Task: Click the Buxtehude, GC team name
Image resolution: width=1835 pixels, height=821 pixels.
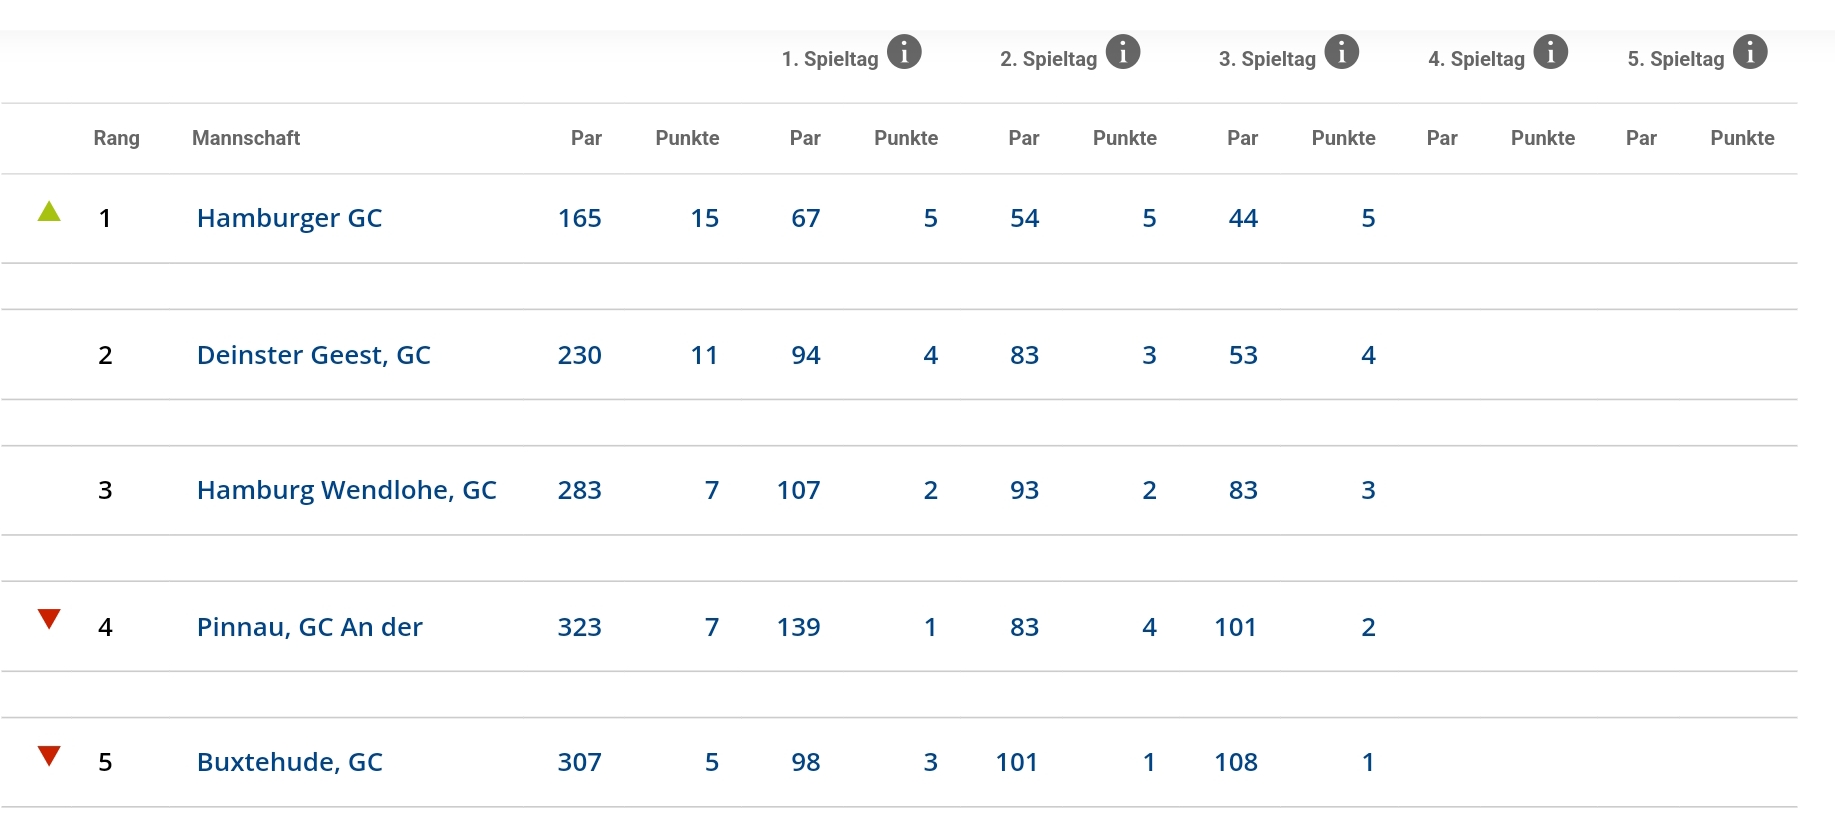Action: (289, 762)
